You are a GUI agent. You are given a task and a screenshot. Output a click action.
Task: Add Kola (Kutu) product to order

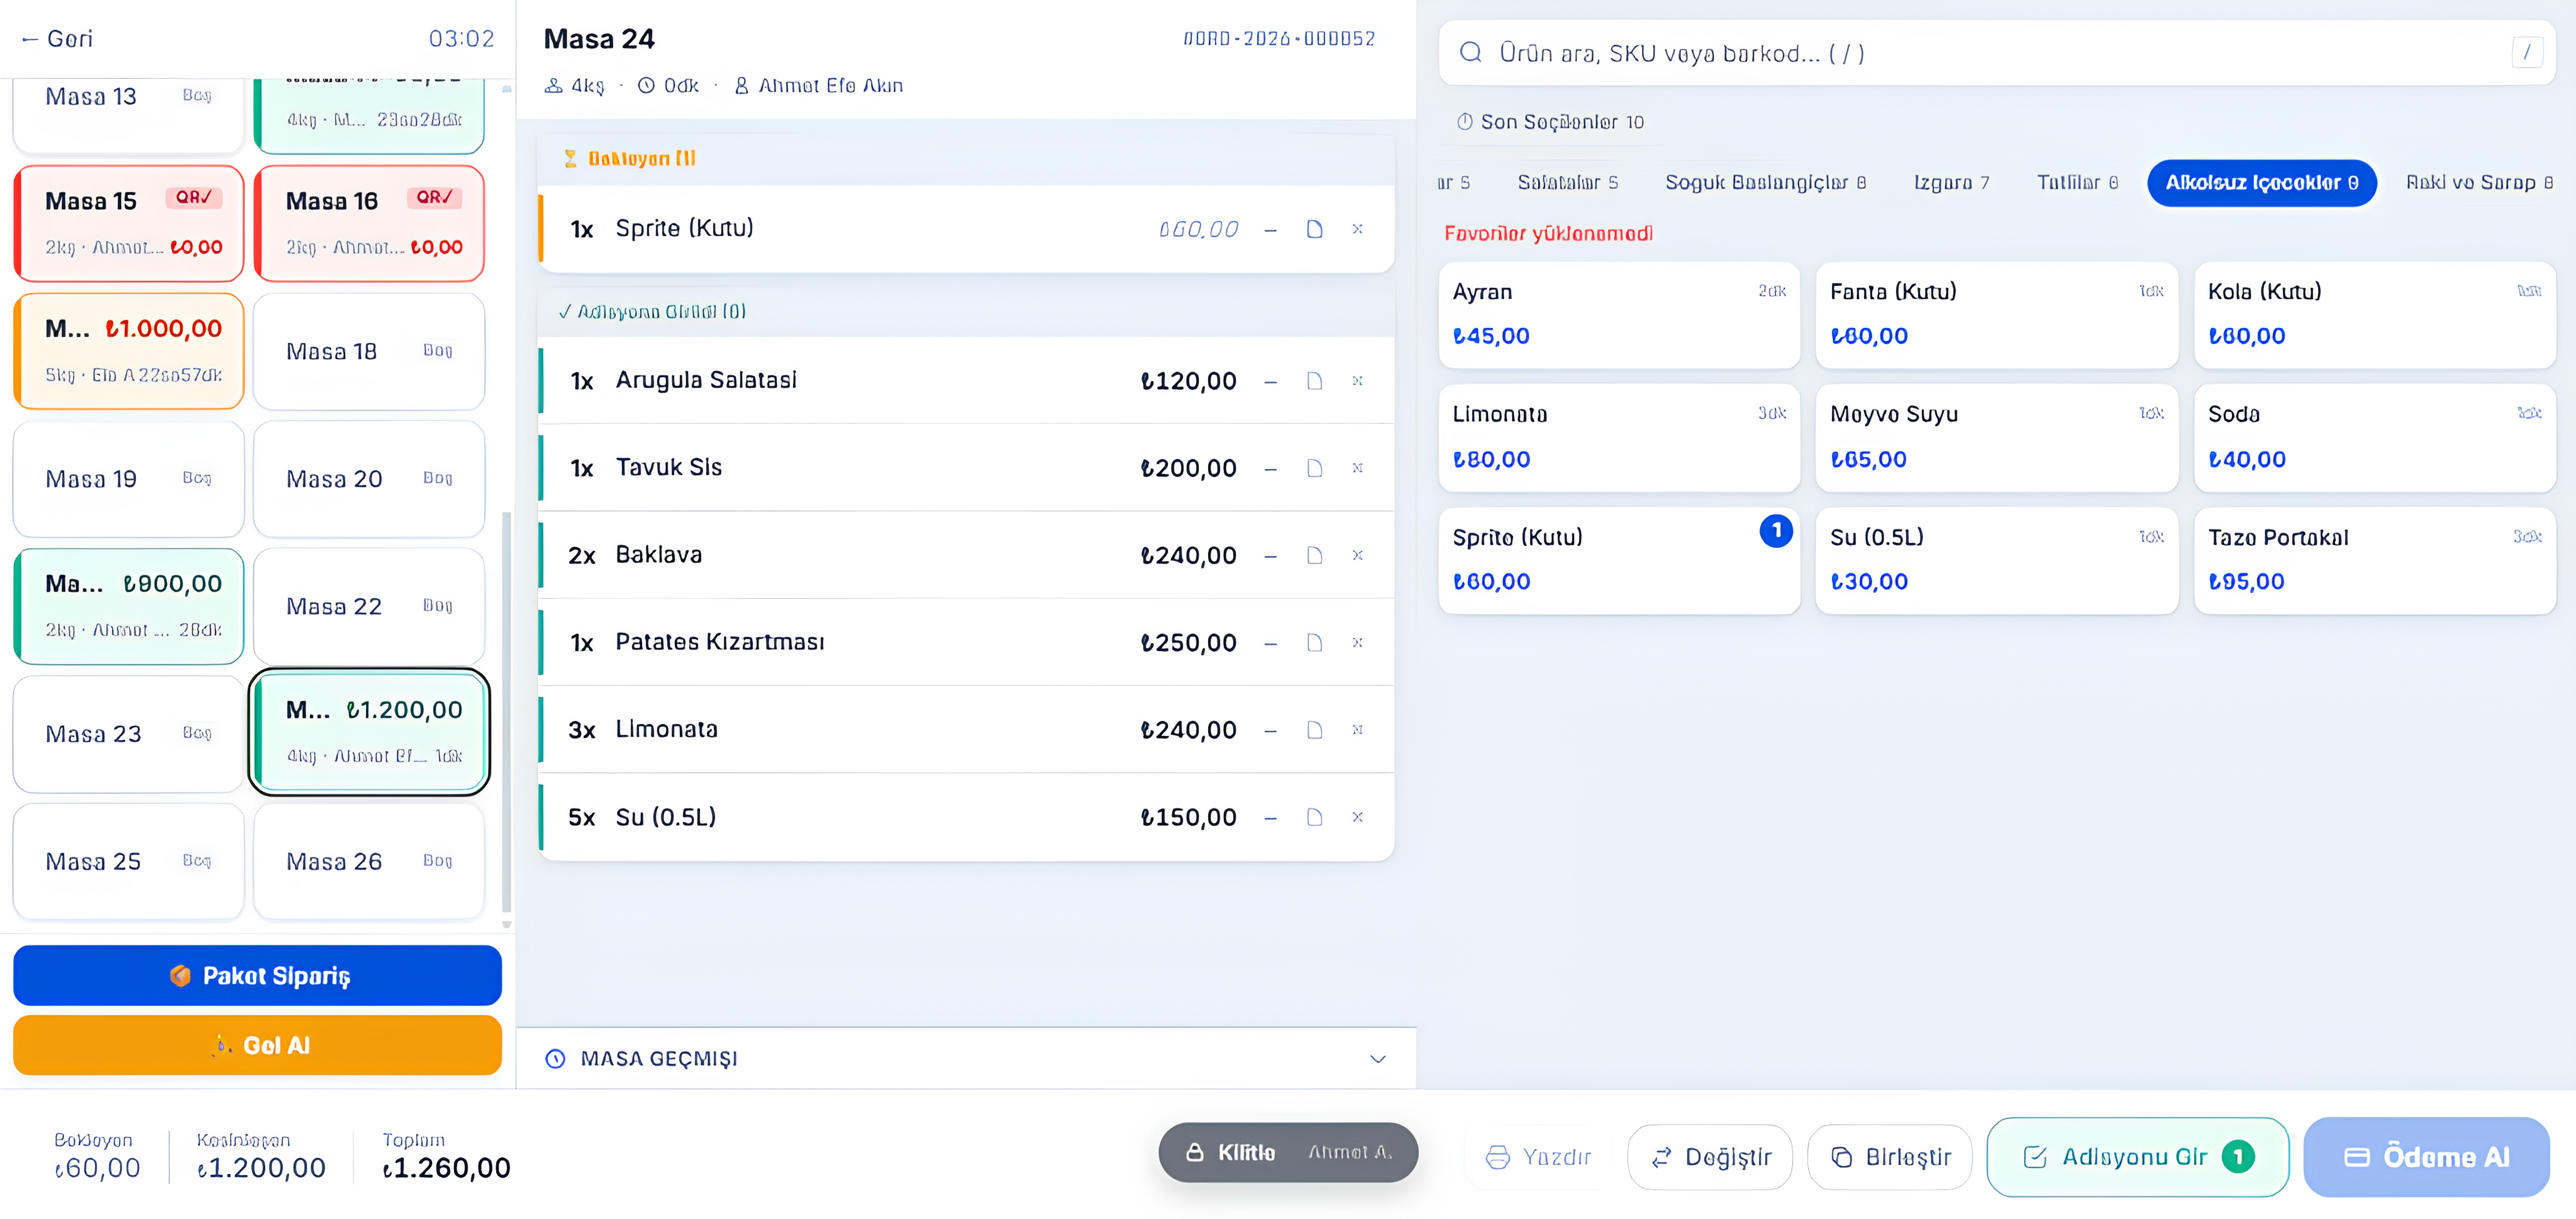point(2375,315)
